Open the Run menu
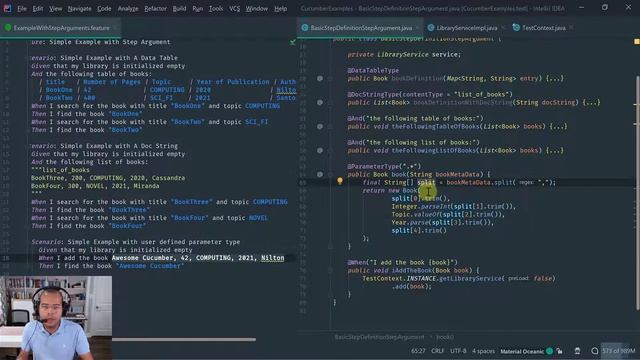This screenshot has width=640, height=360. (x=198, y=9)
